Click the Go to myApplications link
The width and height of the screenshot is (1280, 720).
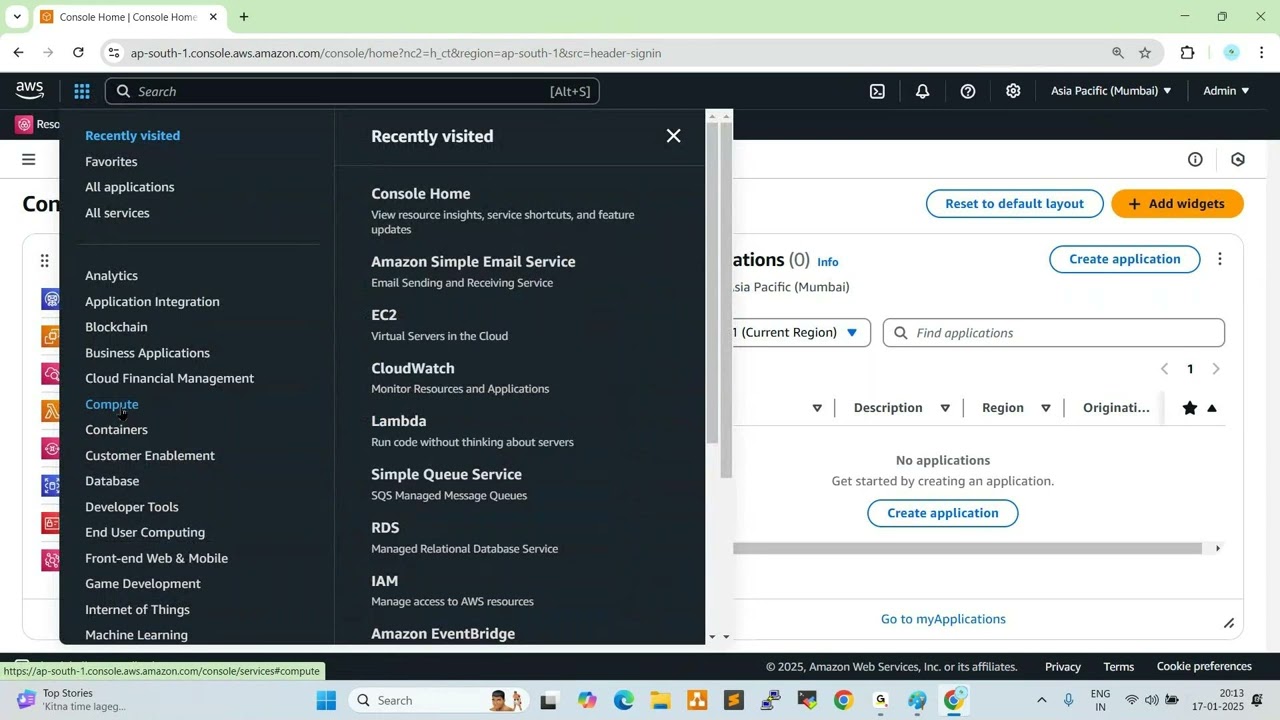[x=943, y=619]
